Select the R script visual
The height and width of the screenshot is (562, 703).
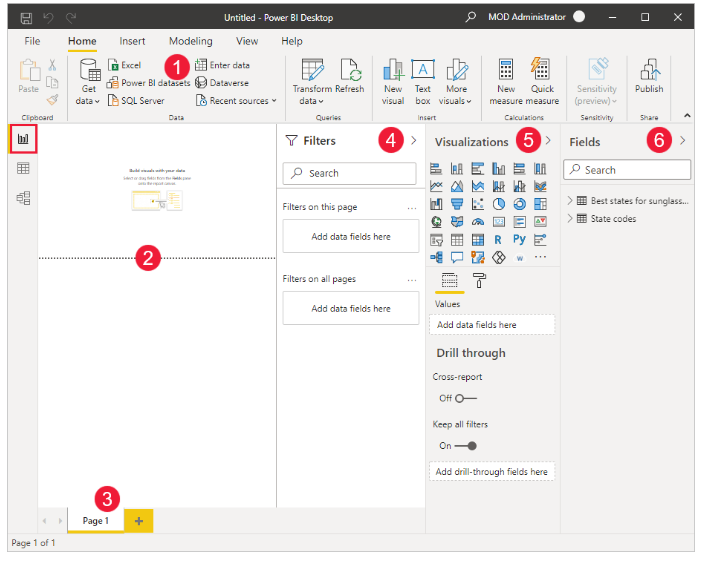tap(498, 240)
